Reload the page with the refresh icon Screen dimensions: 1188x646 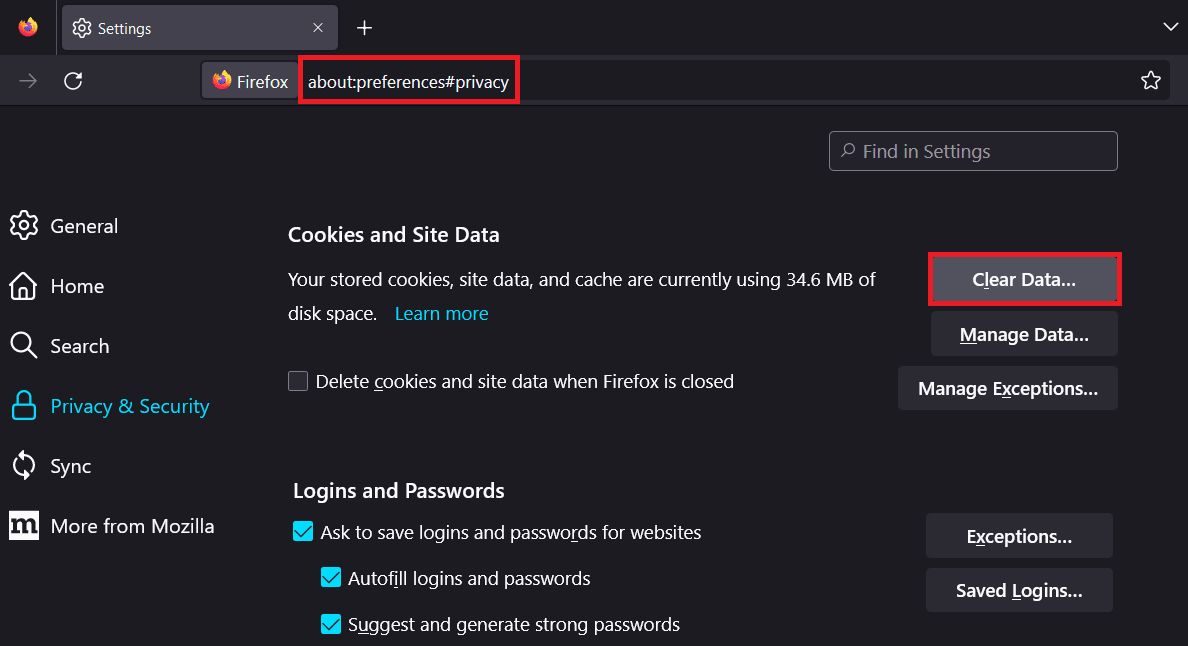[x=72, y=80]
